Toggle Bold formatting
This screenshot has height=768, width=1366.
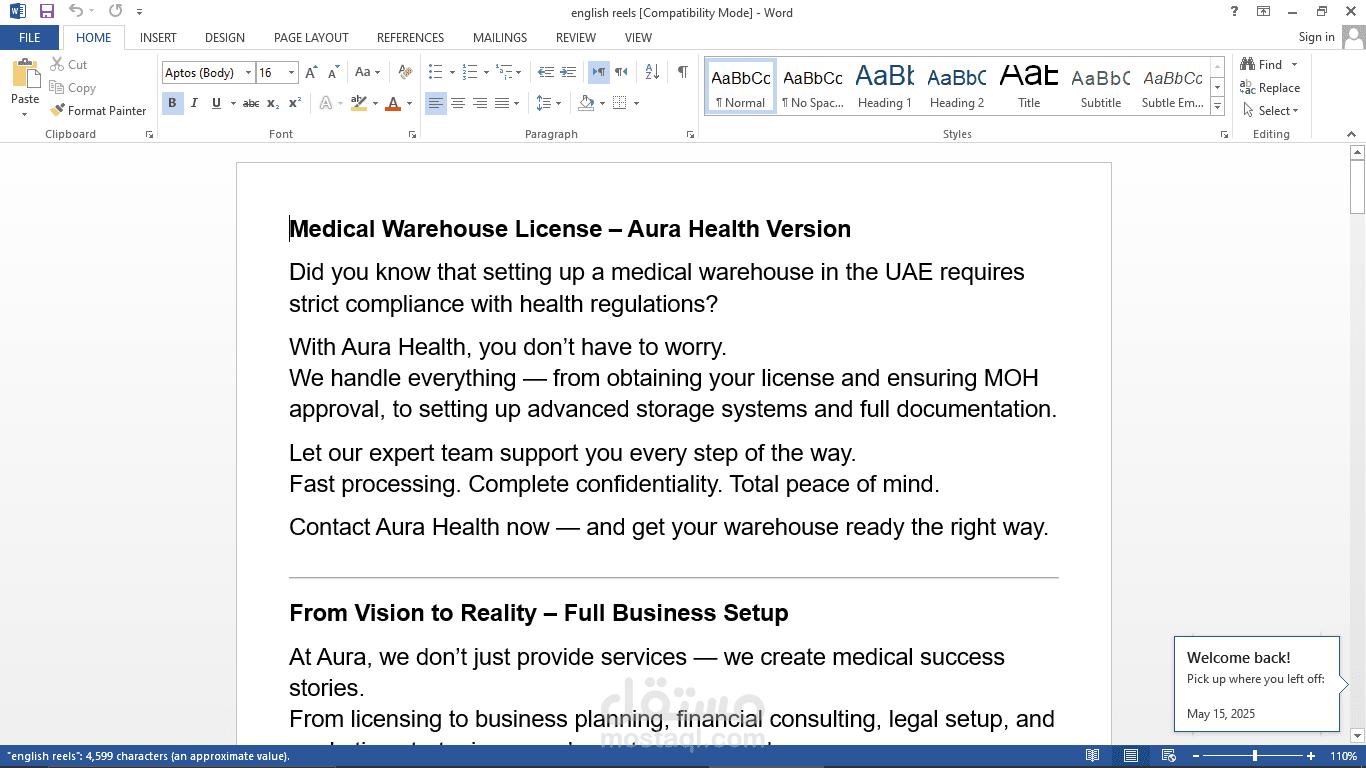point(172,103)
